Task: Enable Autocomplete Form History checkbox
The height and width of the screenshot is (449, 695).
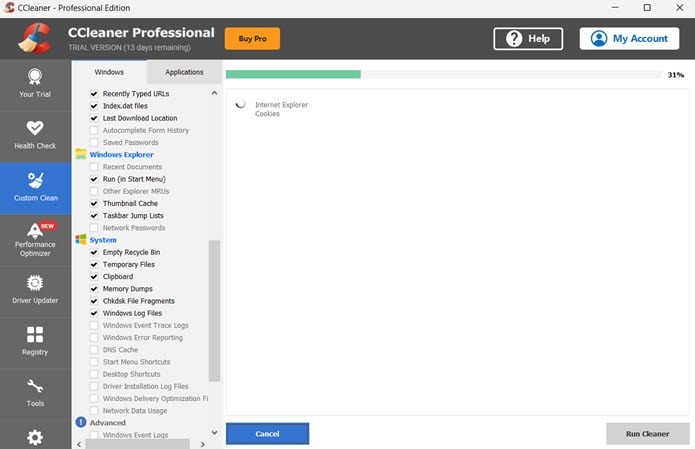Action: pos(94,130)
